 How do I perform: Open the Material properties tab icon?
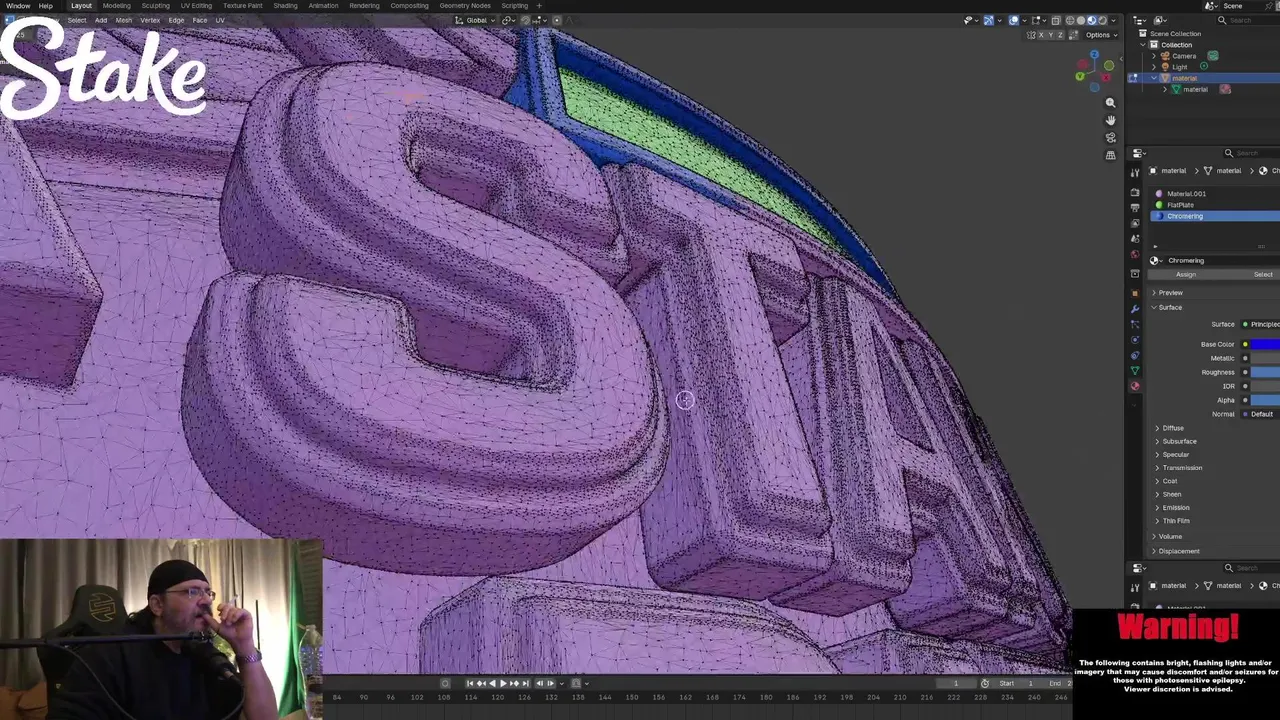pos(1134,386)
